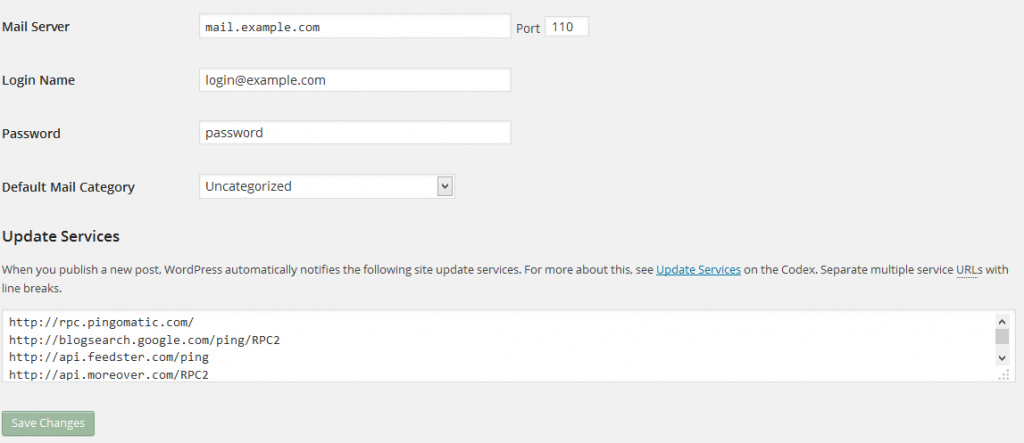
Task: Click the Default Mail Category label
Action: click(x=69, y=187)
